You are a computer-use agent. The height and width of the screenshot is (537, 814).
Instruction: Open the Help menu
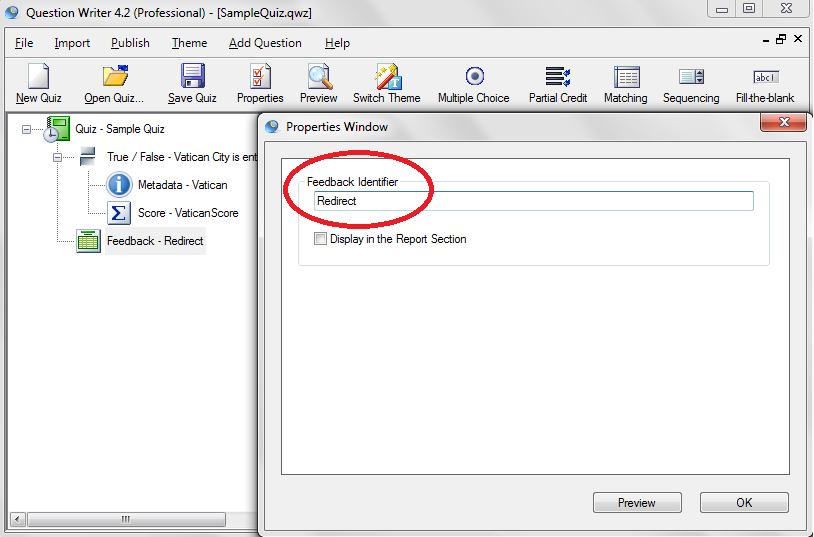point(337,43)
